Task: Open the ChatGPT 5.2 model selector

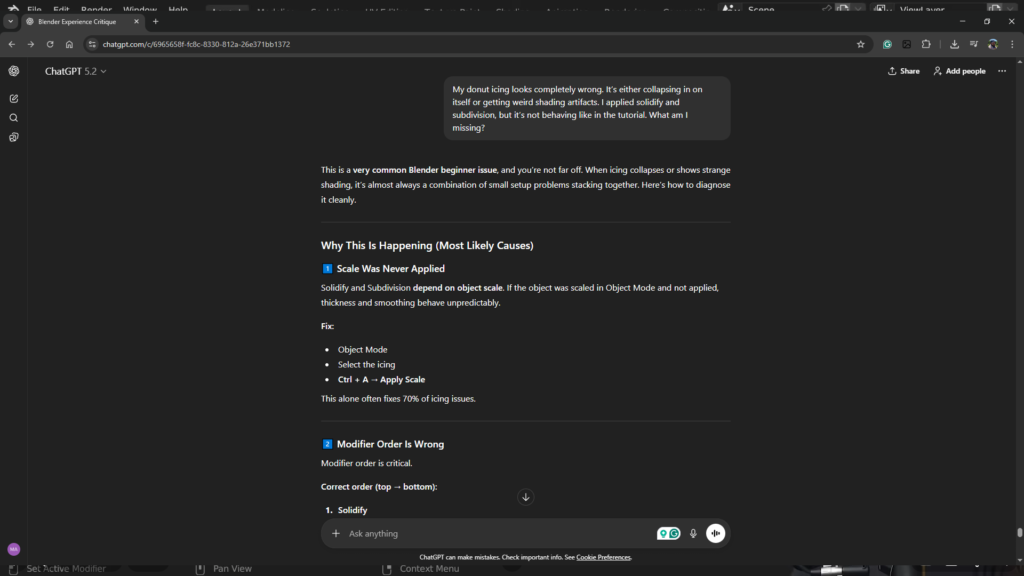Action: pyautogui.click(x=75, y=71)
